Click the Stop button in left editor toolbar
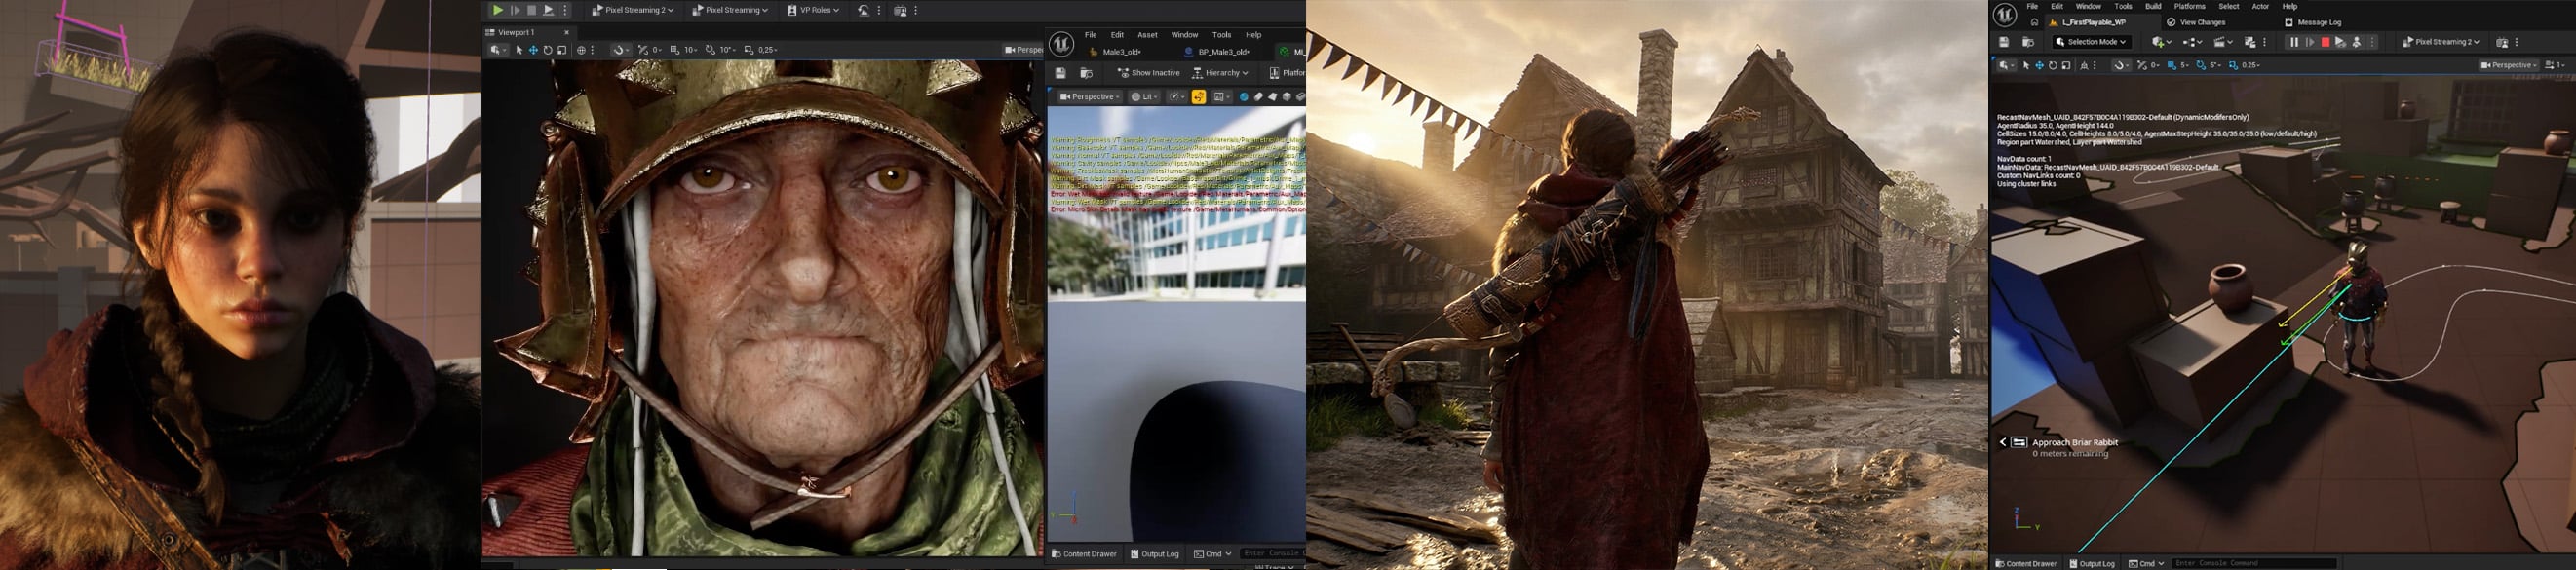Screen dimensions: 2576x570 tap(532, 10)
